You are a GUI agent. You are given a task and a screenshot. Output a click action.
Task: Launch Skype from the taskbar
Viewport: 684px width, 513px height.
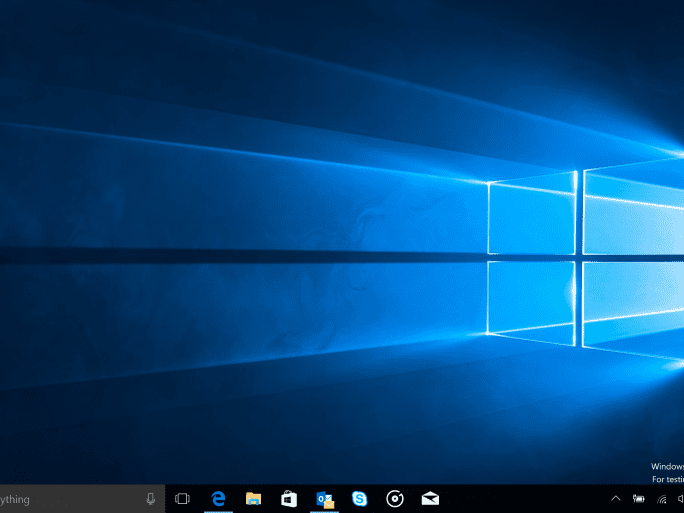359,498
